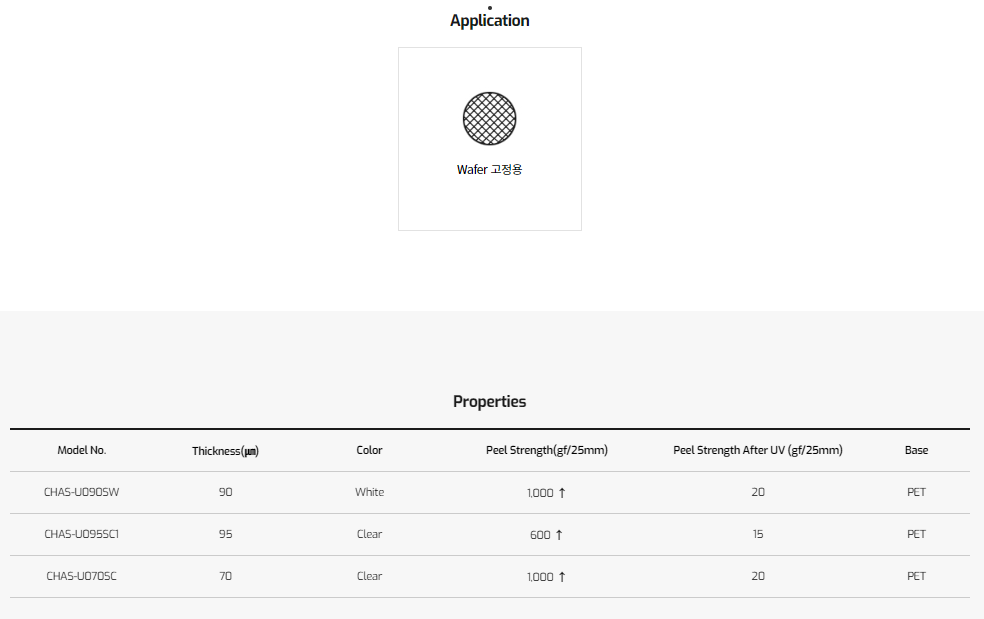Viewport: 984px width, 619px height.
Task: Click the Model No. column header
Action: click(82, 450)
